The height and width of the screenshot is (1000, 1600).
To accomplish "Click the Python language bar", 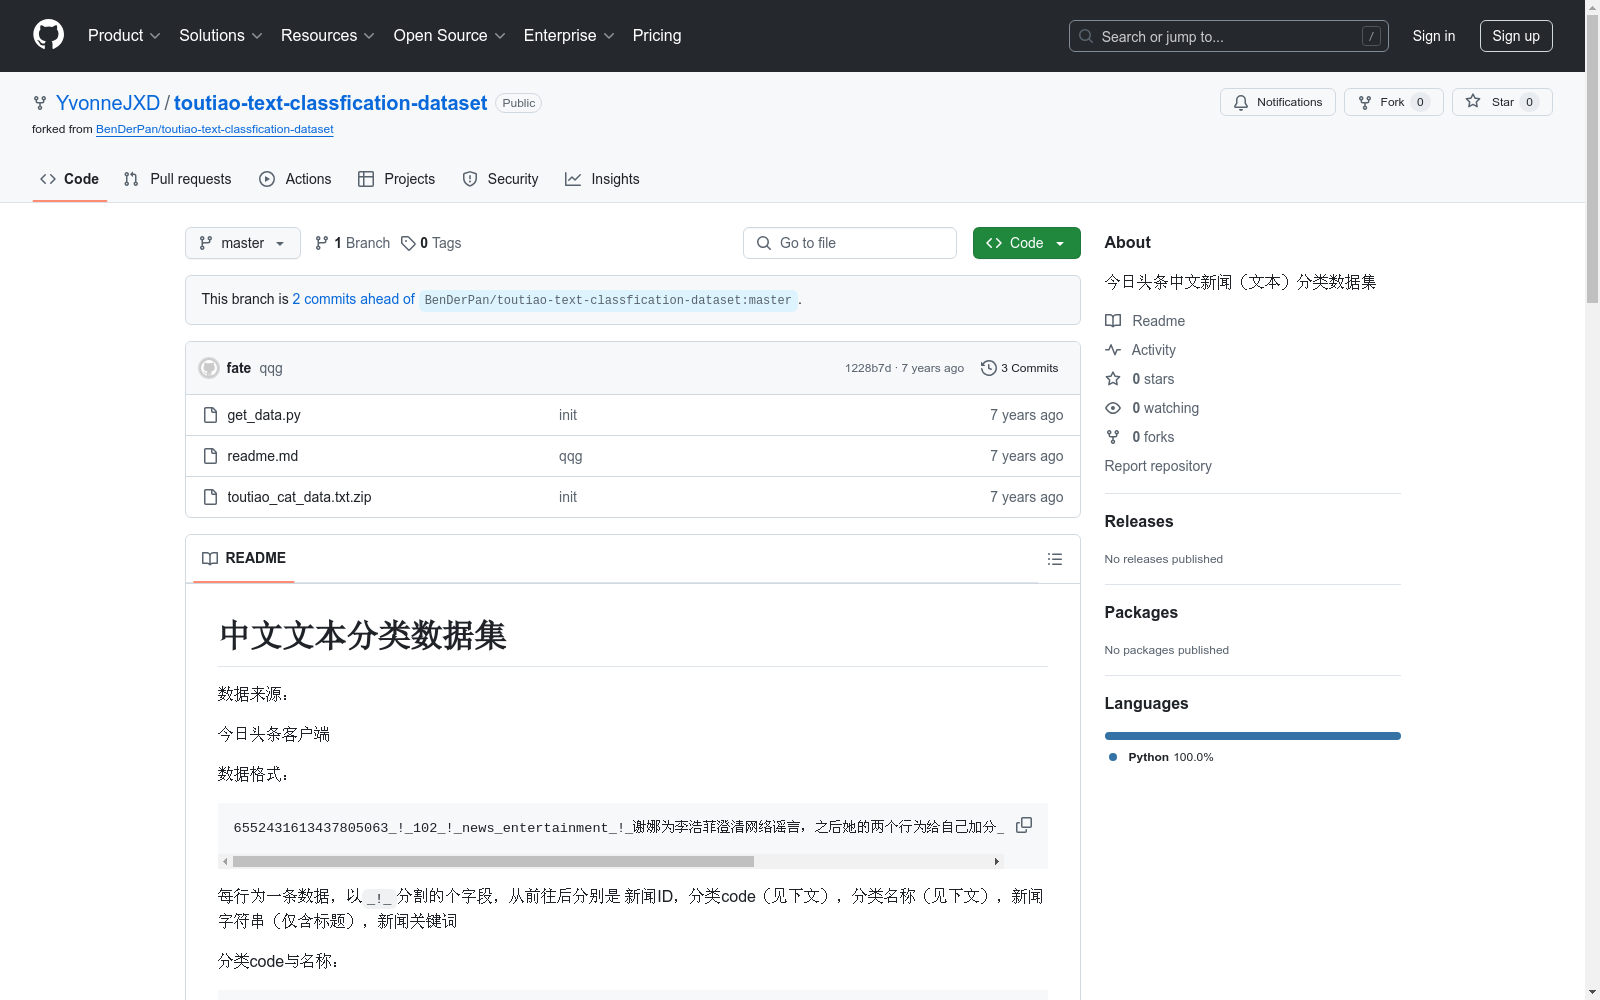I will pyautogui.click(x=1253, y=736).
